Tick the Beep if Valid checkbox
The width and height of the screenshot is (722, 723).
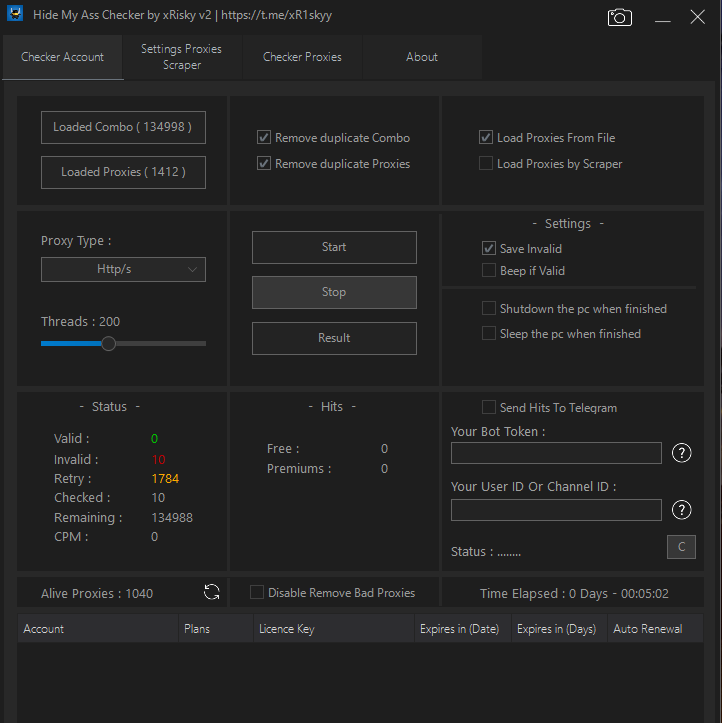pyautogui.click(x=489, y=270)
